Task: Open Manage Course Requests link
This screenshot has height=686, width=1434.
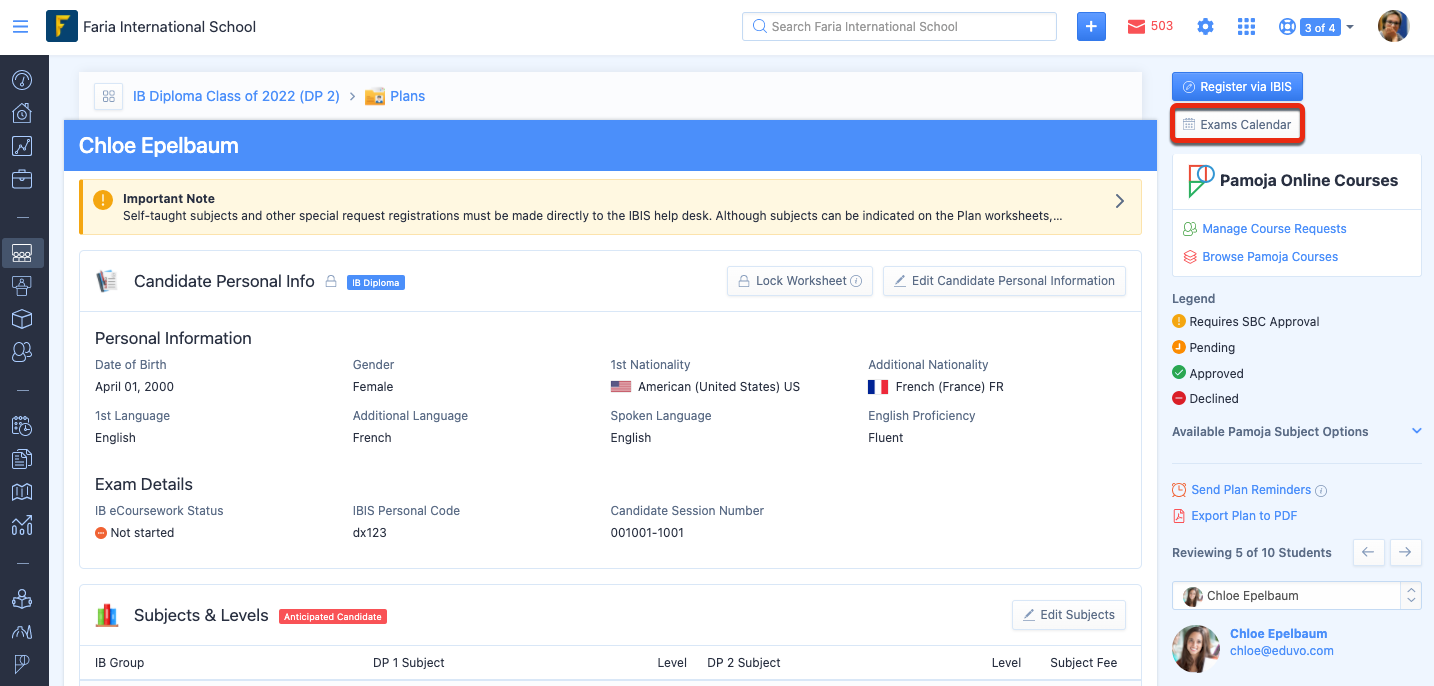Action: 1274,229
